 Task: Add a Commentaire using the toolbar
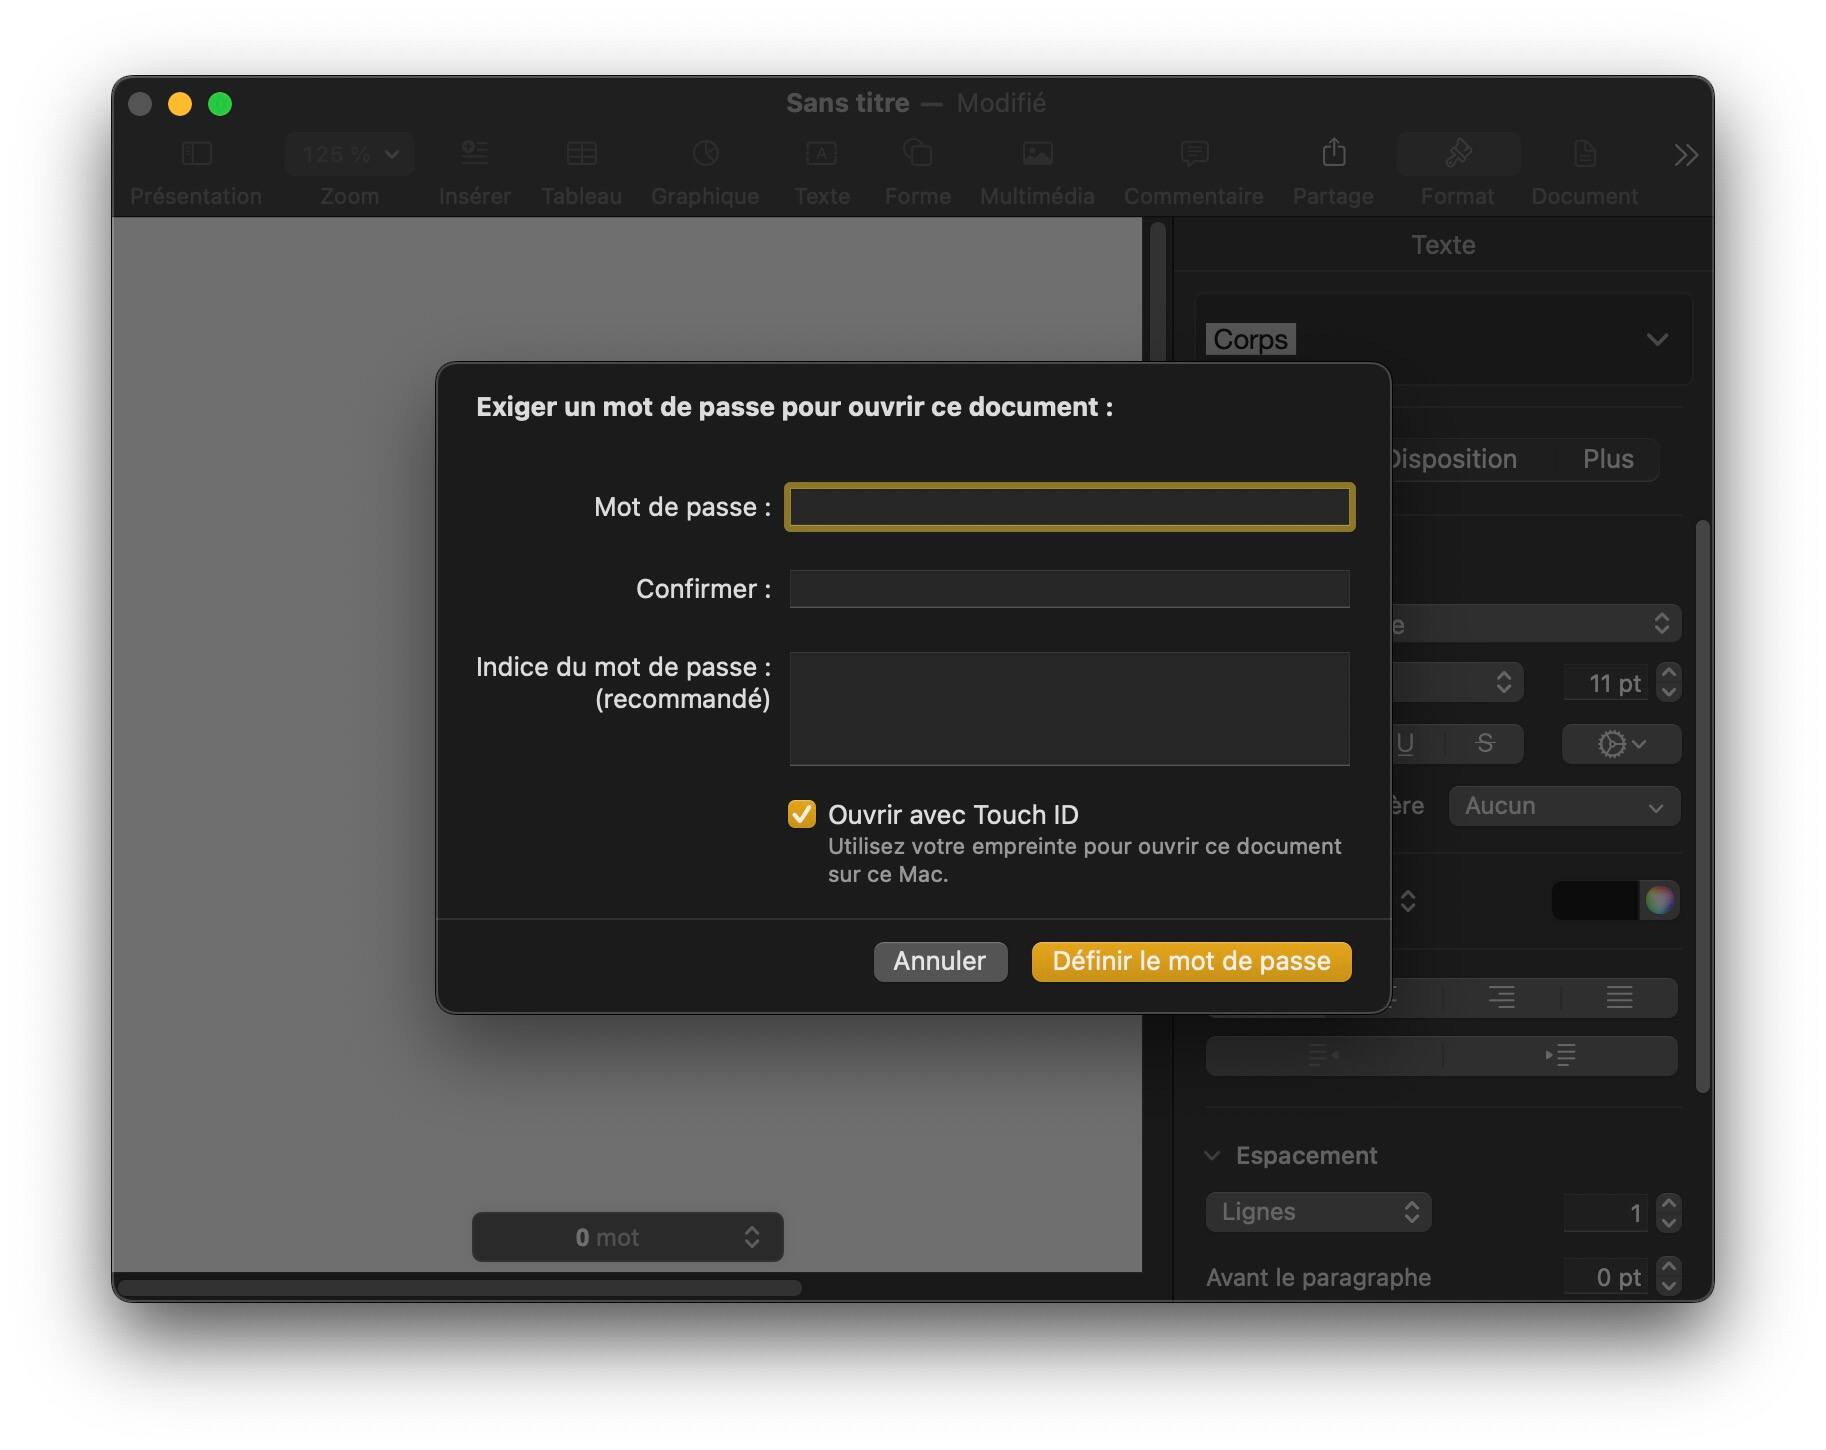click(x=1193, y=170)
